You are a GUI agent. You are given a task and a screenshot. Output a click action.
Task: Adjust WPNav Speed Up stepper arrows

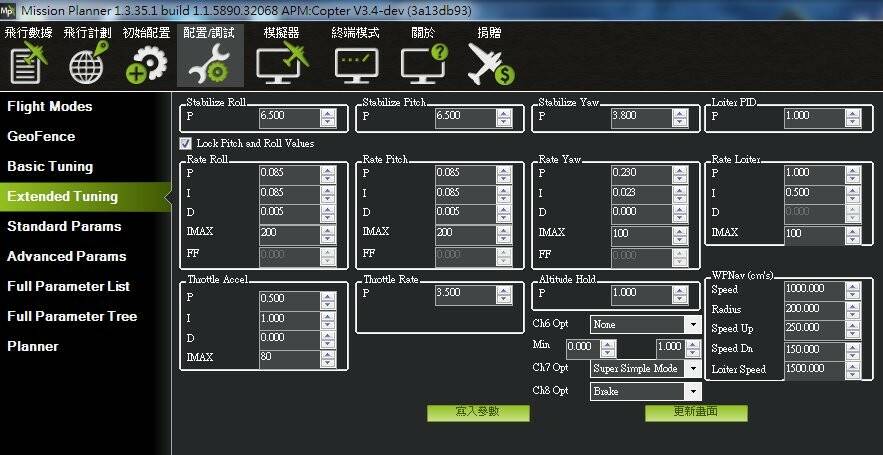(853, 330)
